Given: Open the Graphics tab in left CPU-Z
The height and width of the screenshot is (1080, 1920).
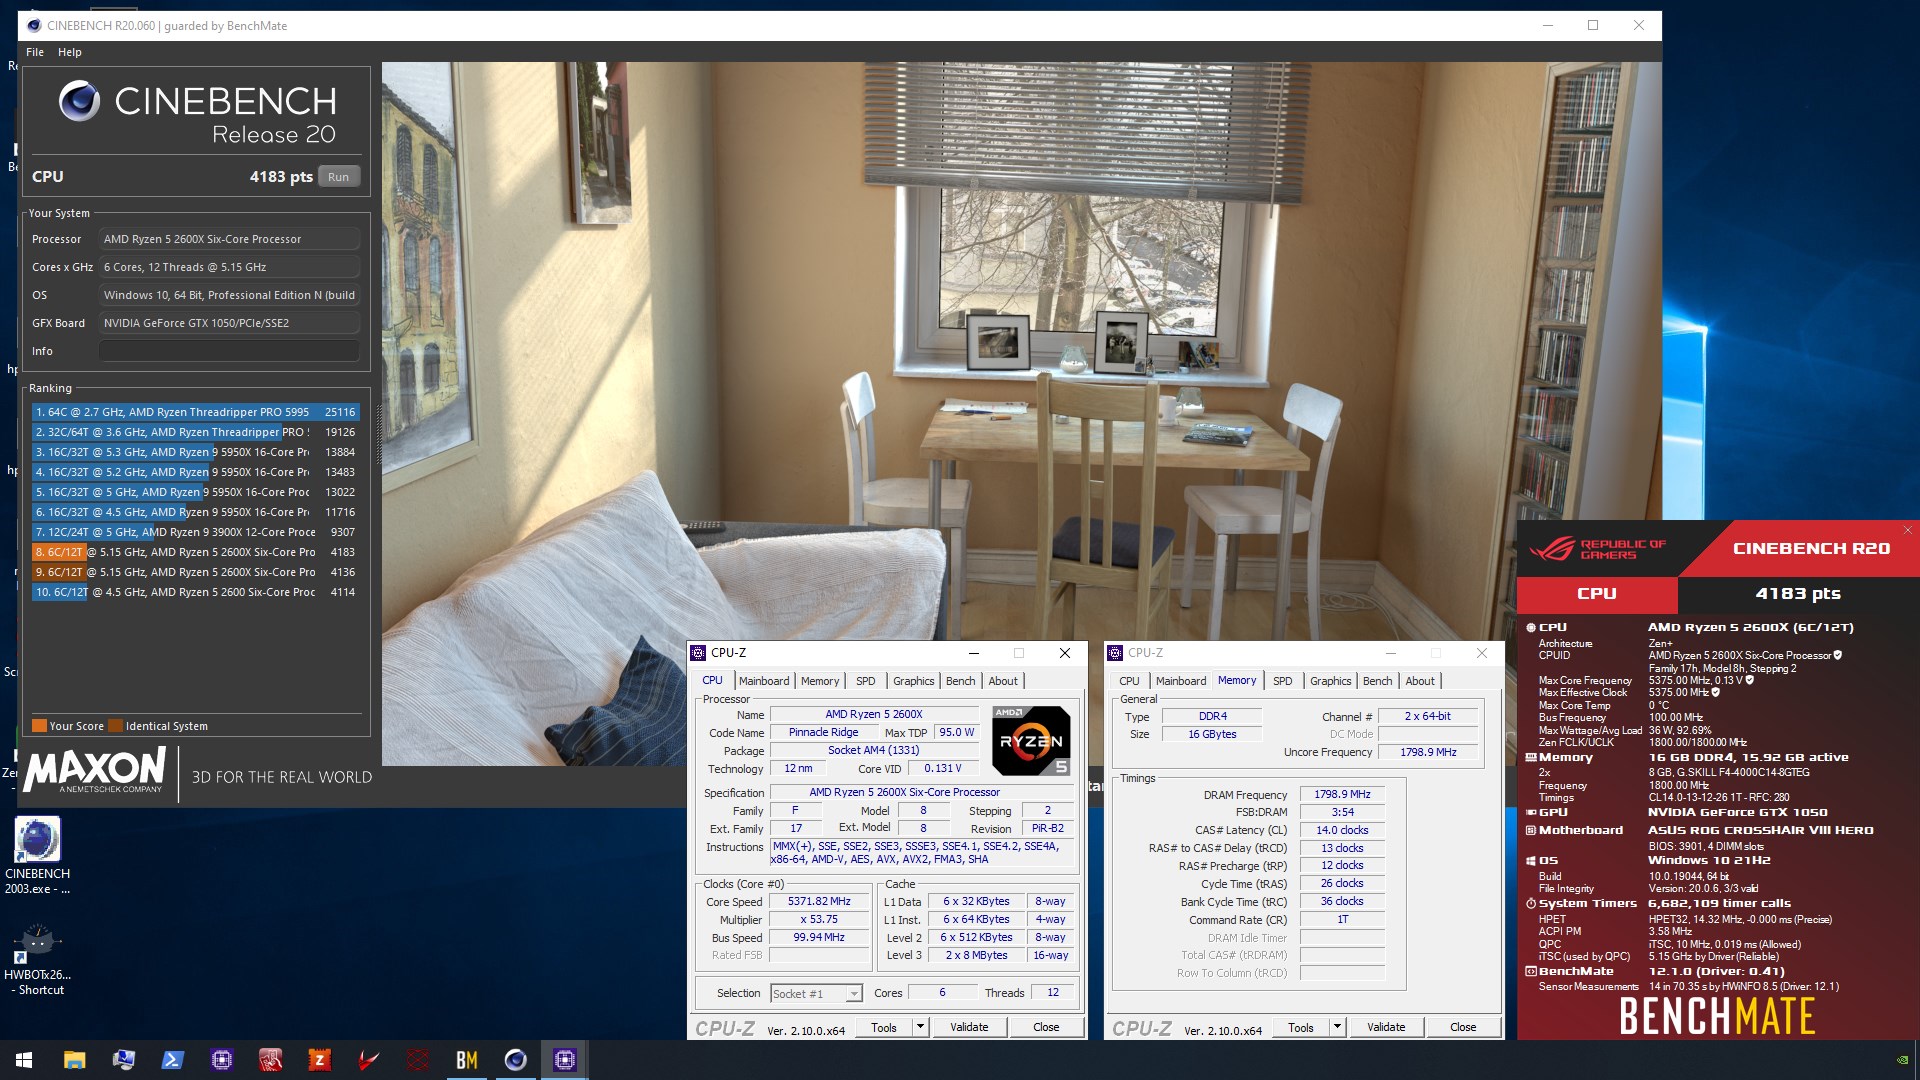Looking at the screenshot, I should coord(914,681).
